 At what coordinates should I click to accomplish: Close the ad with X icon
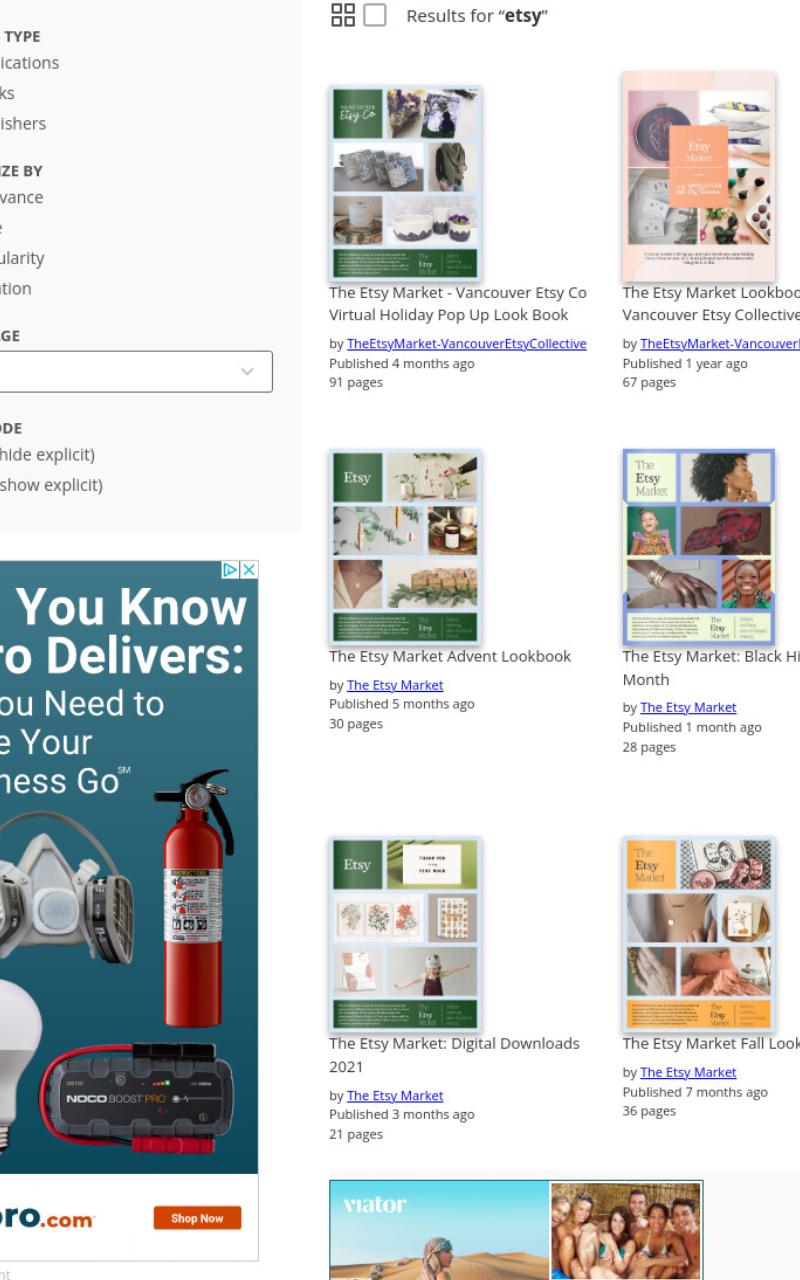249,569
